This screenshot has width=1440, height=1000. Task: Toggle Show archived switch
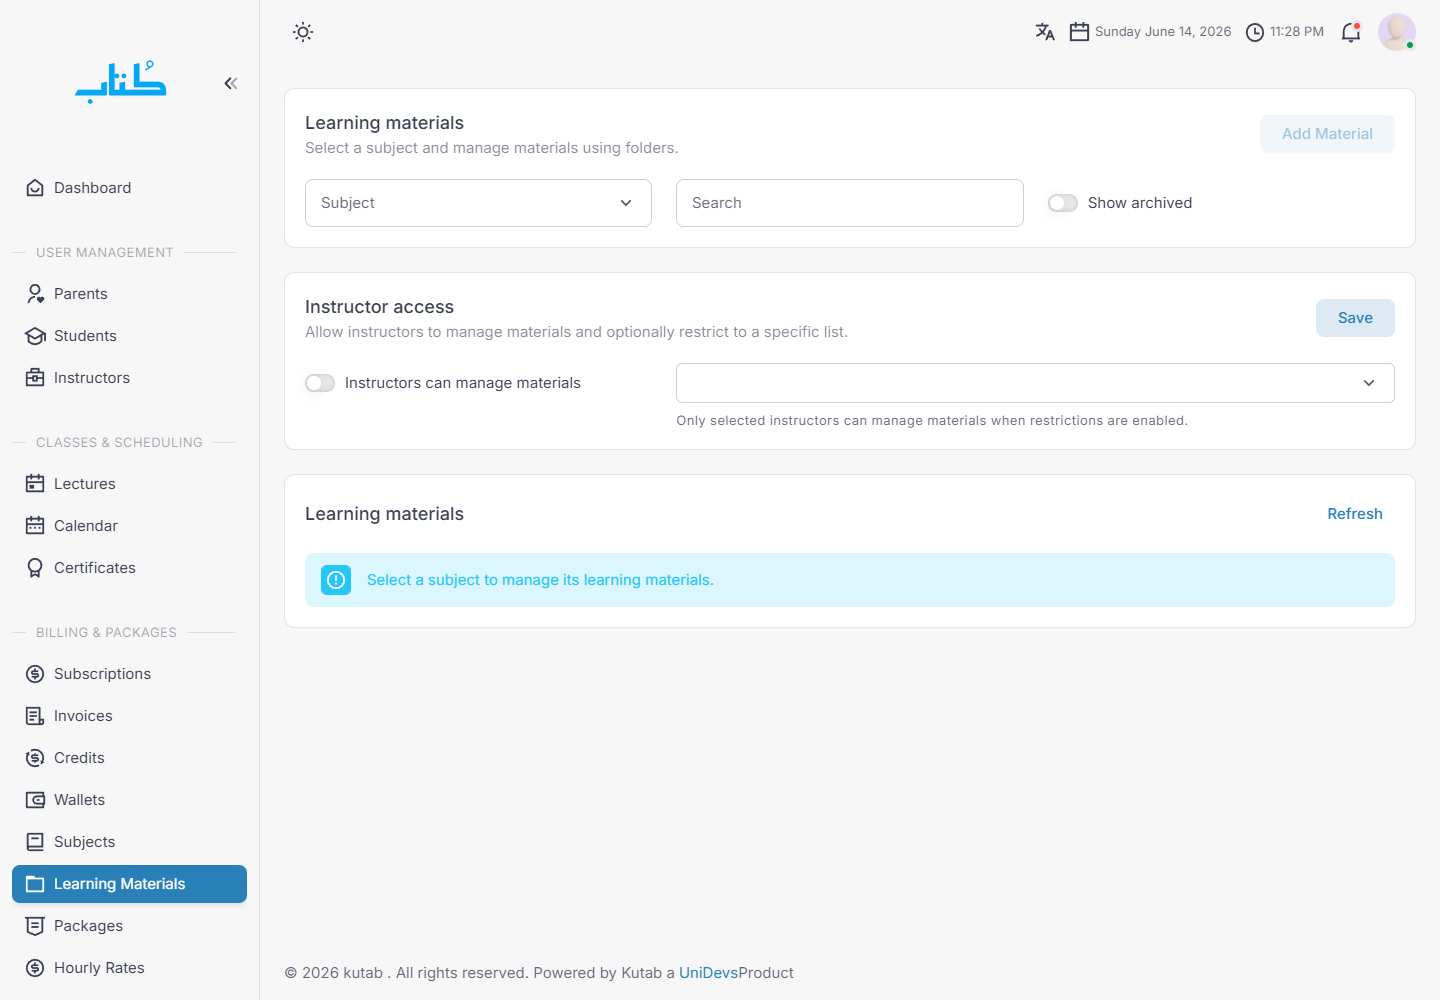(x=1063, y=203)
